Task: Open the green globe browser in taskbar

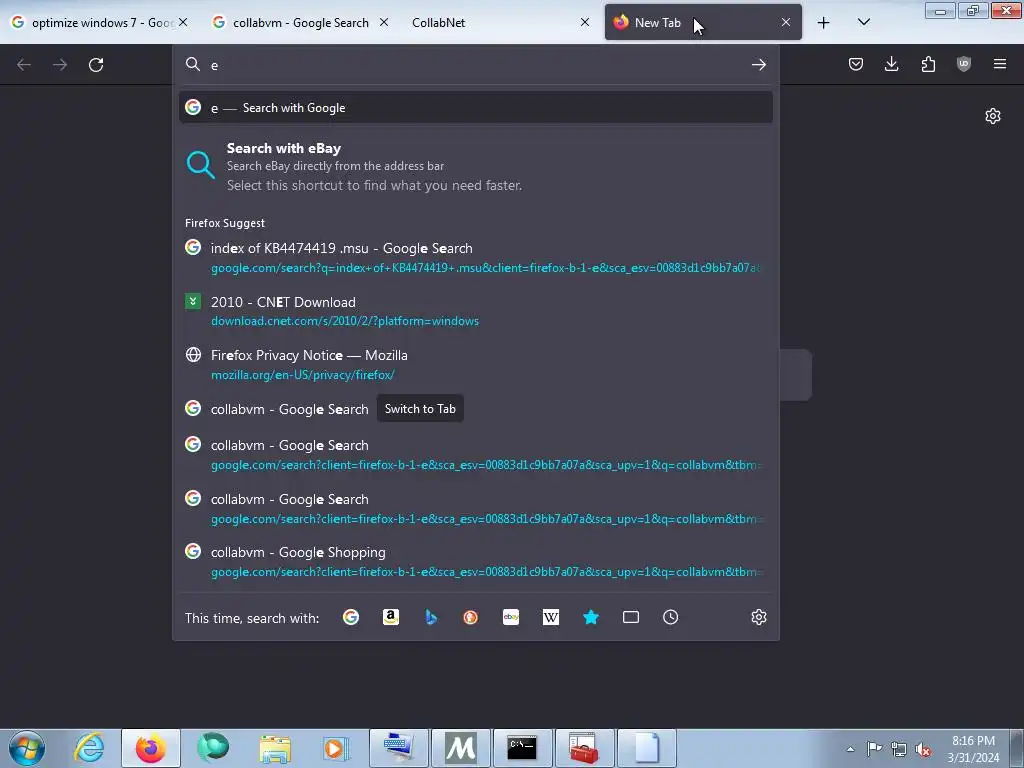Action: point(213,748)
